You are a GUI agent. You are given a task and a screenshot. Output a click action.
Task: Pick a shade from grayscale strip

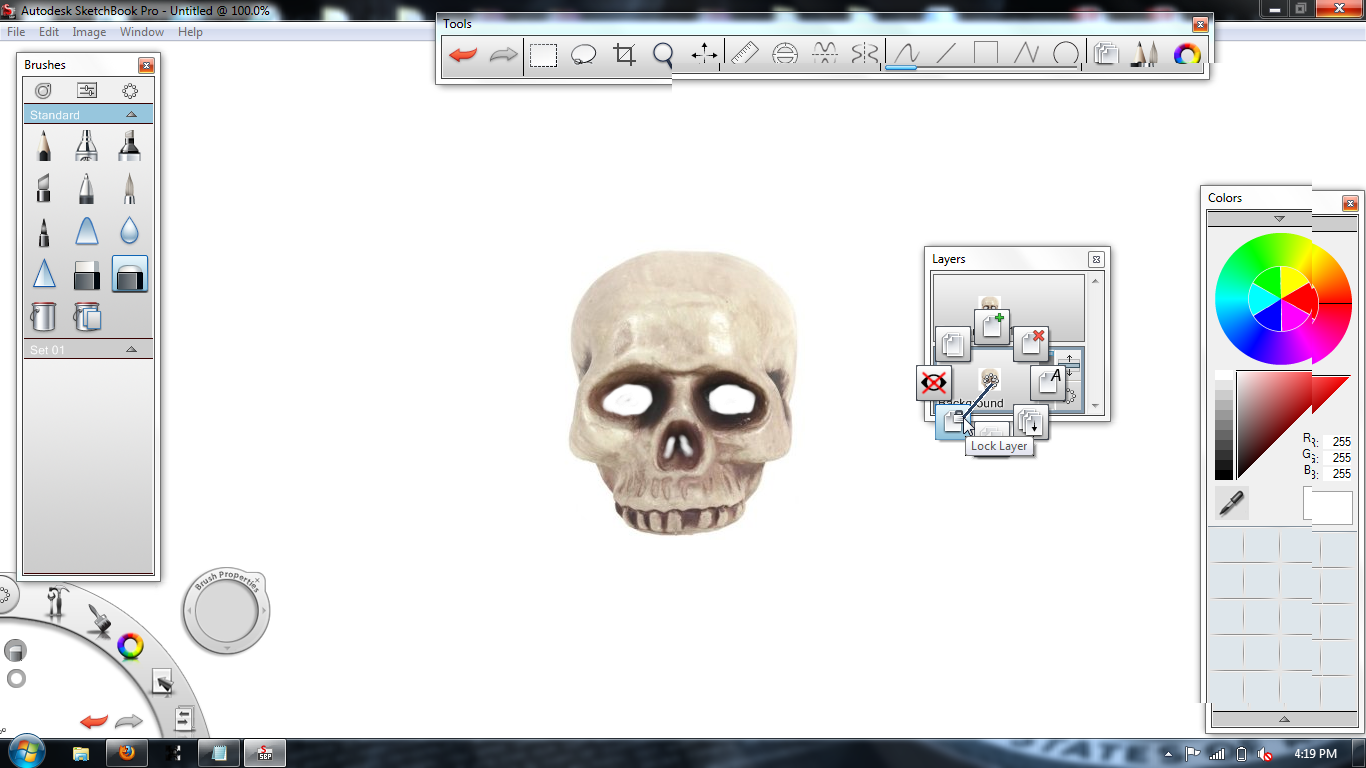pyautogui.click(x=1224, y=425)
